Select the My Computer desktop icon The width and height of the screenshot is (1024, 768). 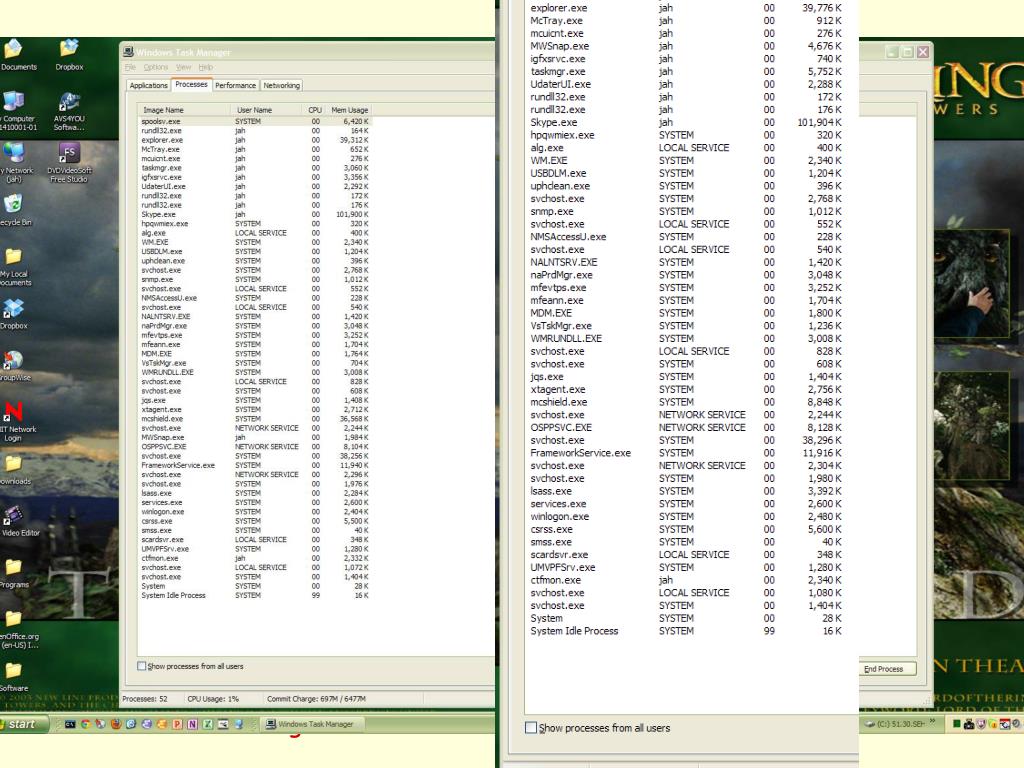(x=16, y=110)
